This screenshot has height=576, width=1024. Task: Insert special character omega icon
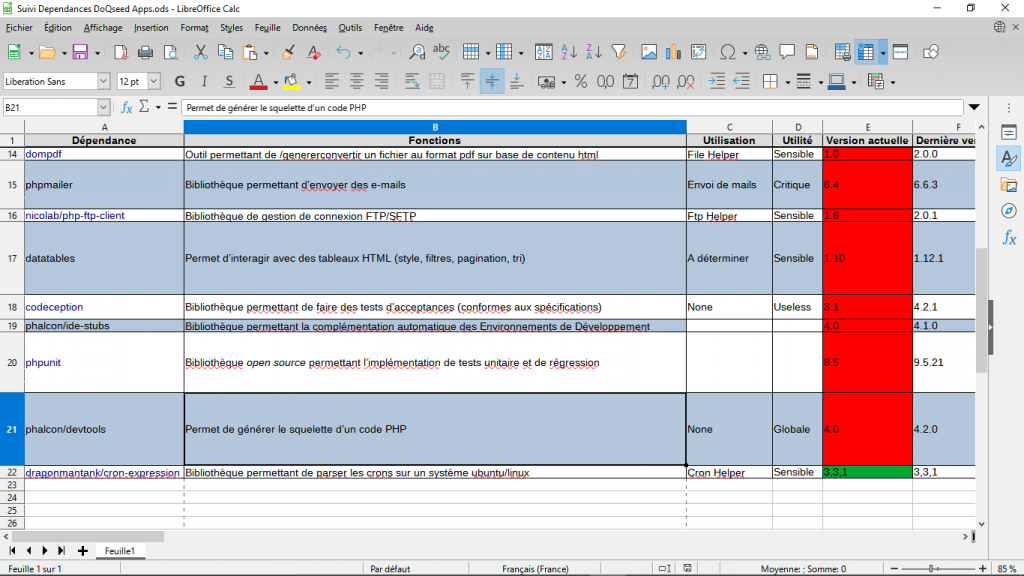[728, 52]
